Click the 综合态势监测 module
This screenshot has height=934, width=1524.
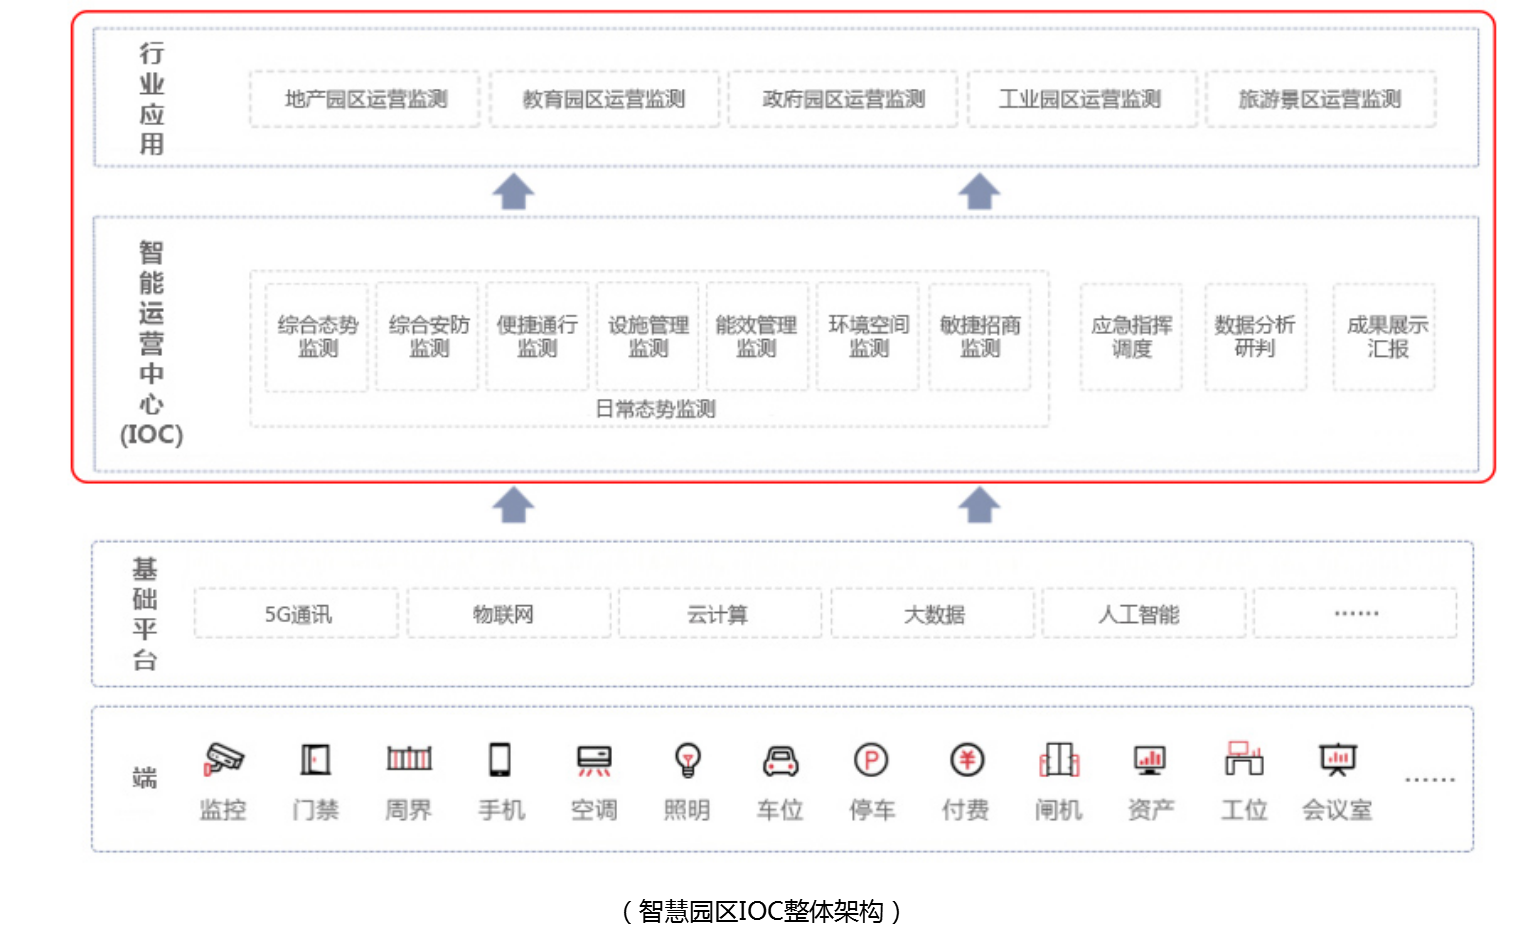pyautogui.click(x=317, y=337)
